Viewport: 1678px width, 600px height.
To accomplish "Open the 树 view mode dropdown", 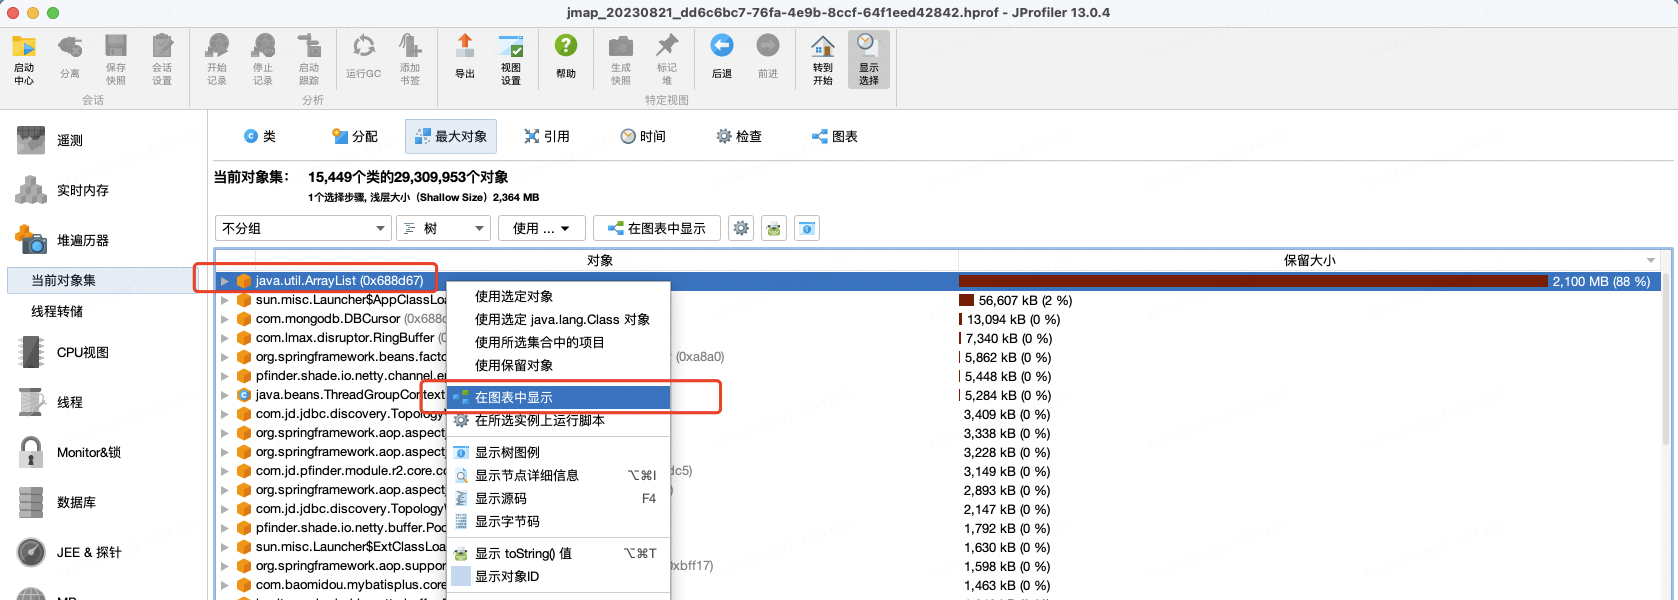I will tap(443, 229).
